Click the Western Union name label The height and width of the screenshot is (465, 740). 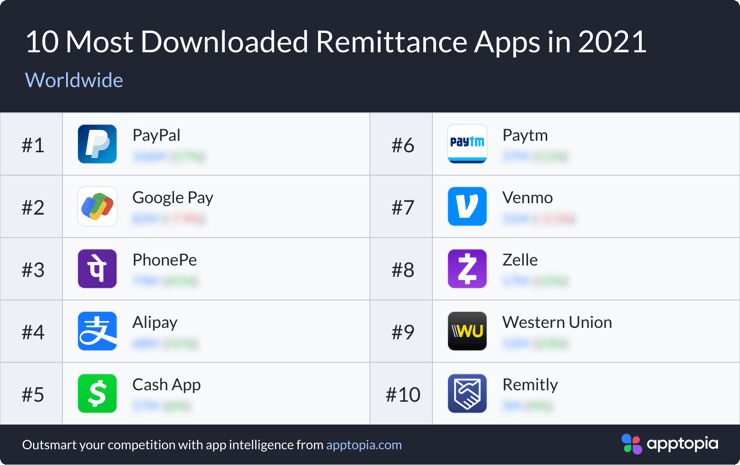pos(556,322)
